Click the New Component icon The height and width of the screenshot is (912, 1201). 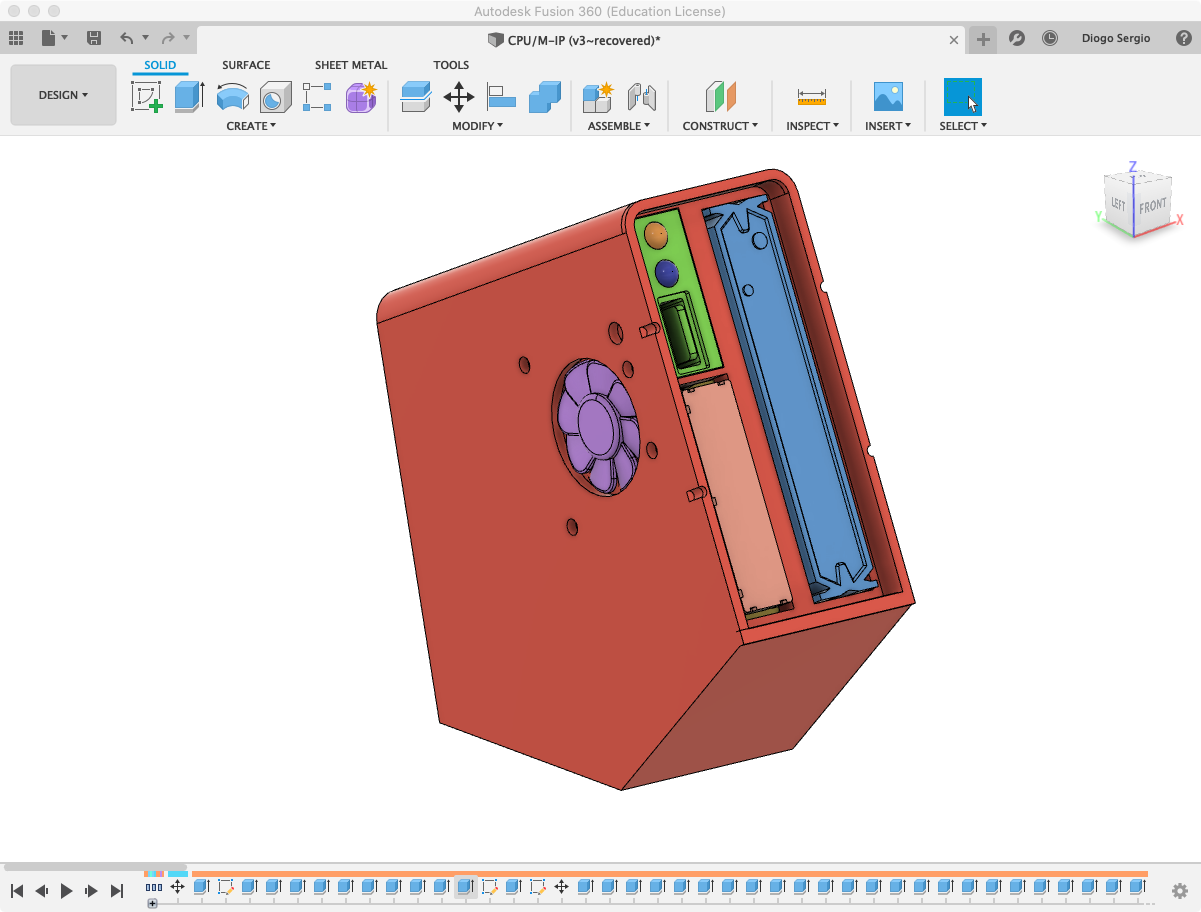coord(598,97)
